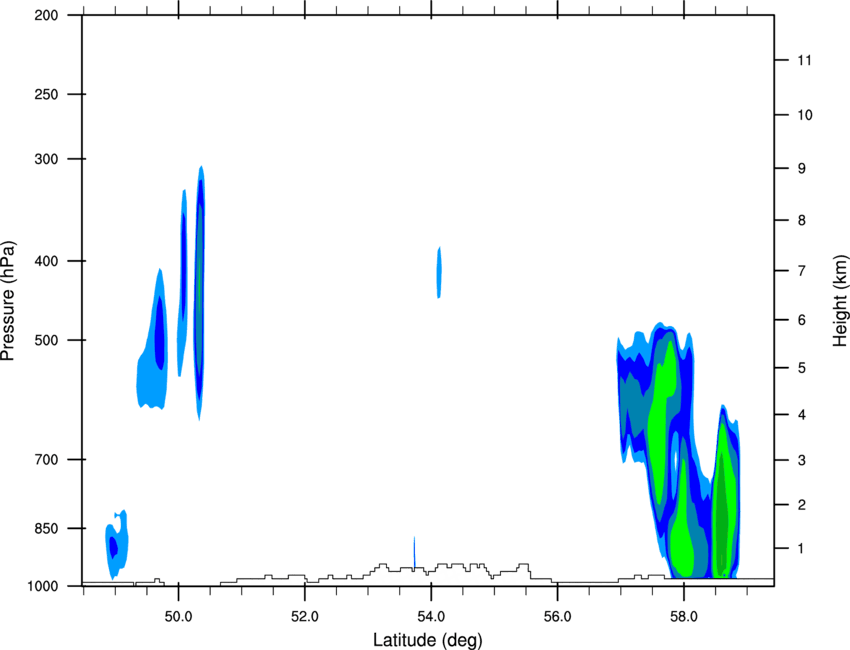Click the "Height (km)" axis title

(x=841, y=301)
